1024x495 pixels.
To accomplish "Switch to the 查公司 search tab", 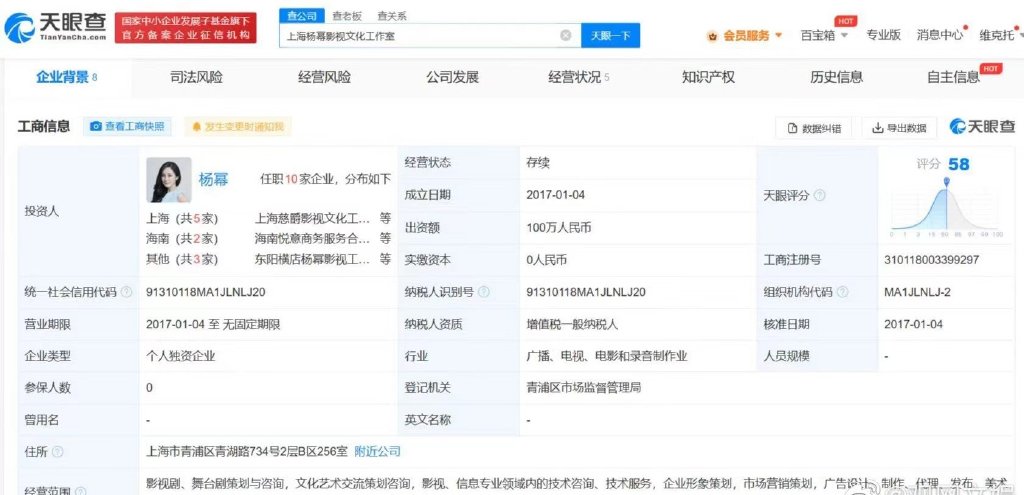I will tap(302, 16).
